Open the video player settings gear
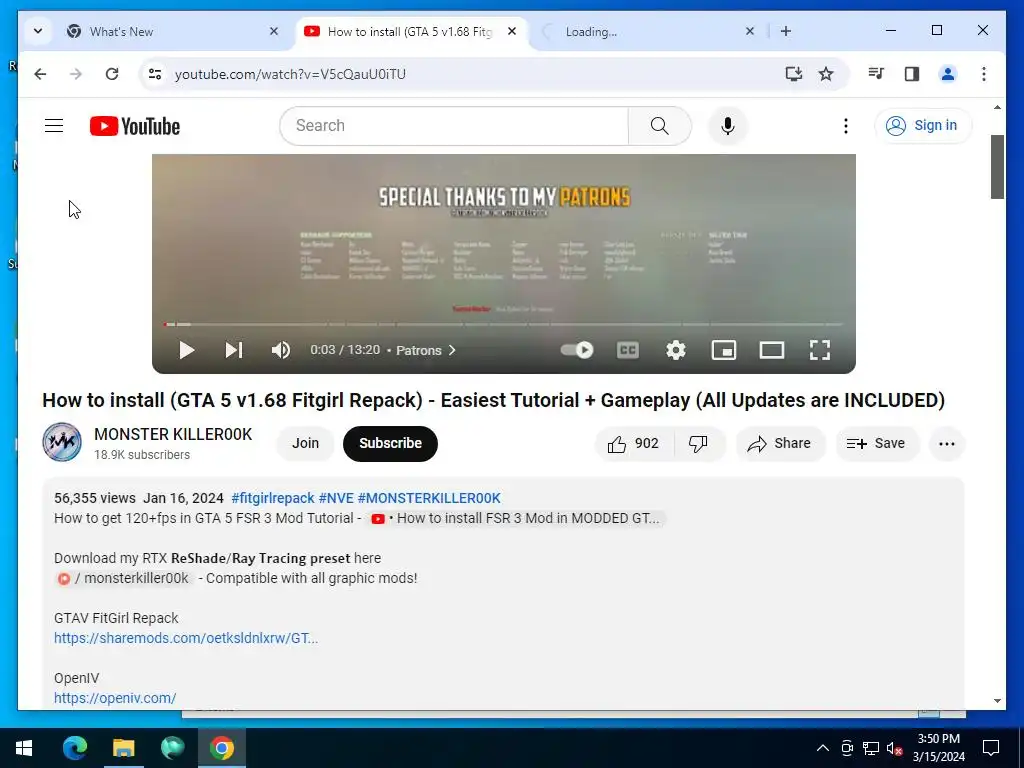 click(x=676, y=350)
